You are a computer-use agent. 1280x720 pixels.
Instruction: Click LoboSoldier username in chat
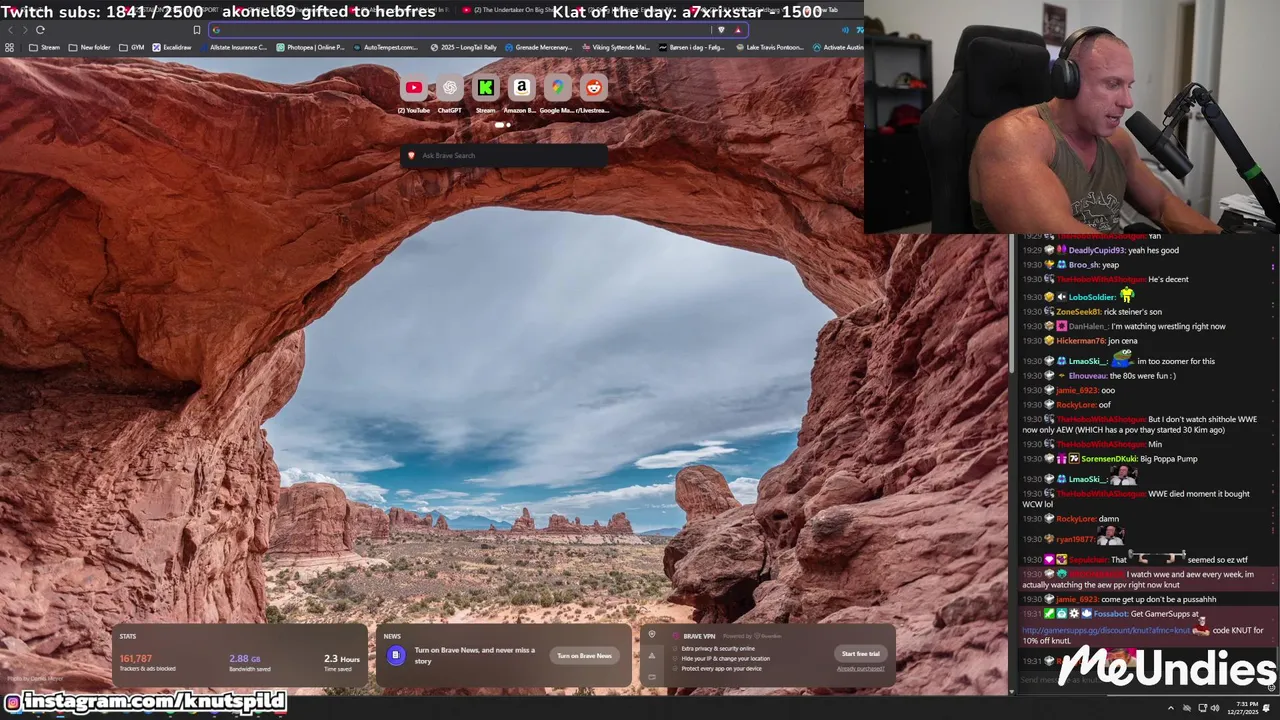[1092, 297]
